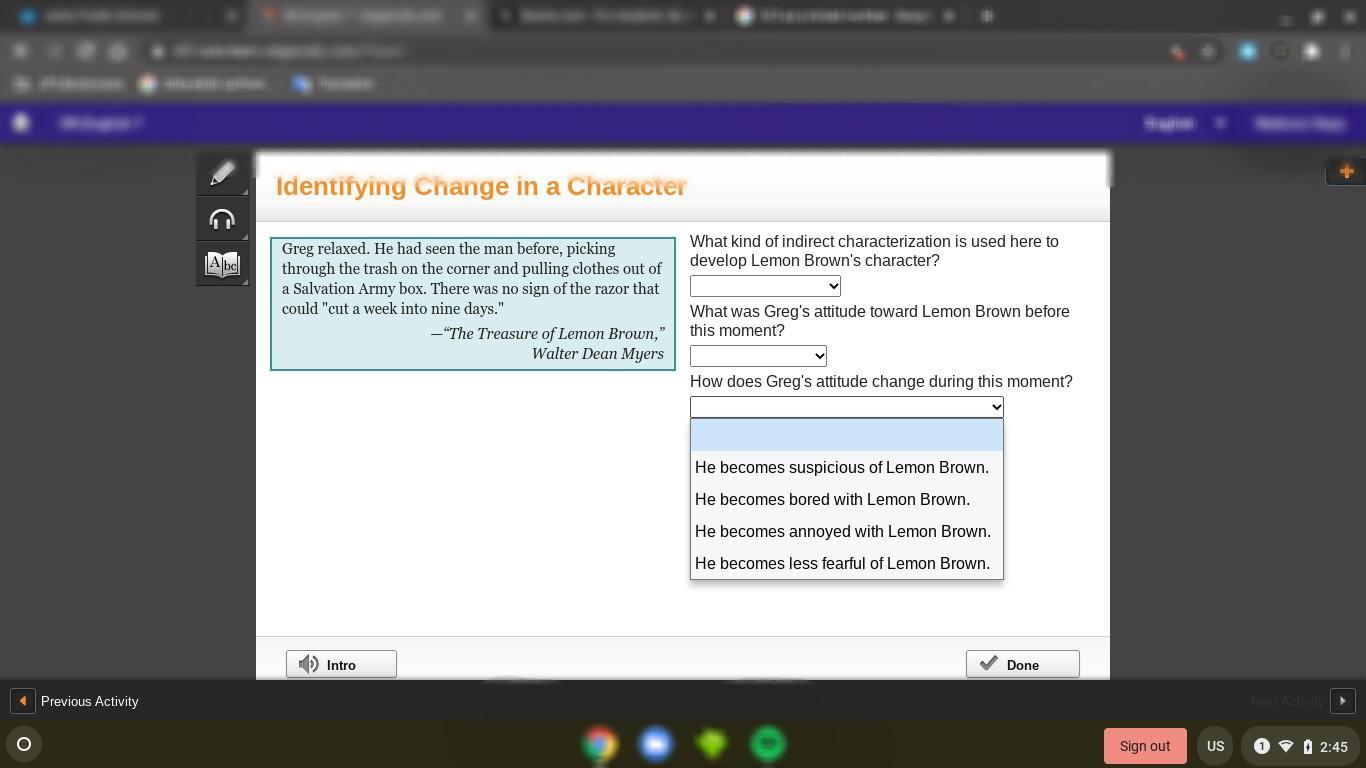The height and width of the screenshot is (768, 1366).
Task: Click the Next Activity arrow icon
Action: (x=1343, y=701)
